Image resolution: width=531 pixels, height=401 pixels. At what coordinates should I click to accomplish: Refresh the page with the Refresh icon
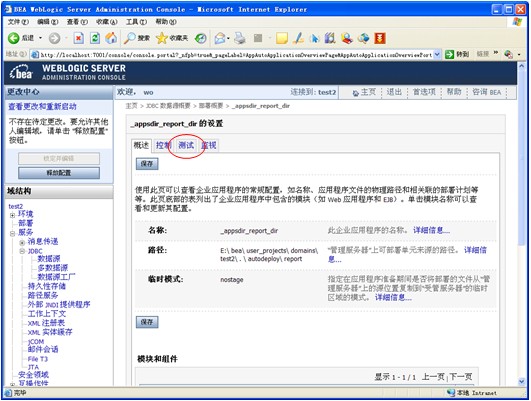pyautogui.click(x=95, y=38)
